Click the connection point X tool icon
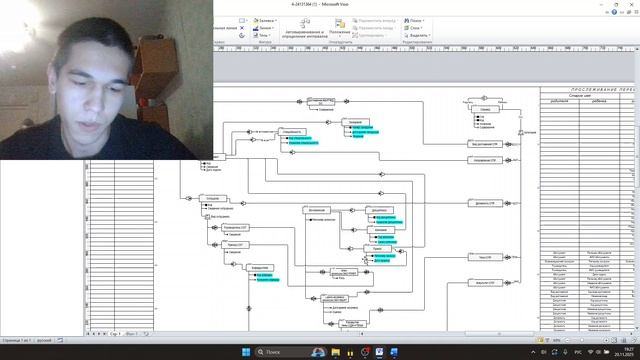 242,28
